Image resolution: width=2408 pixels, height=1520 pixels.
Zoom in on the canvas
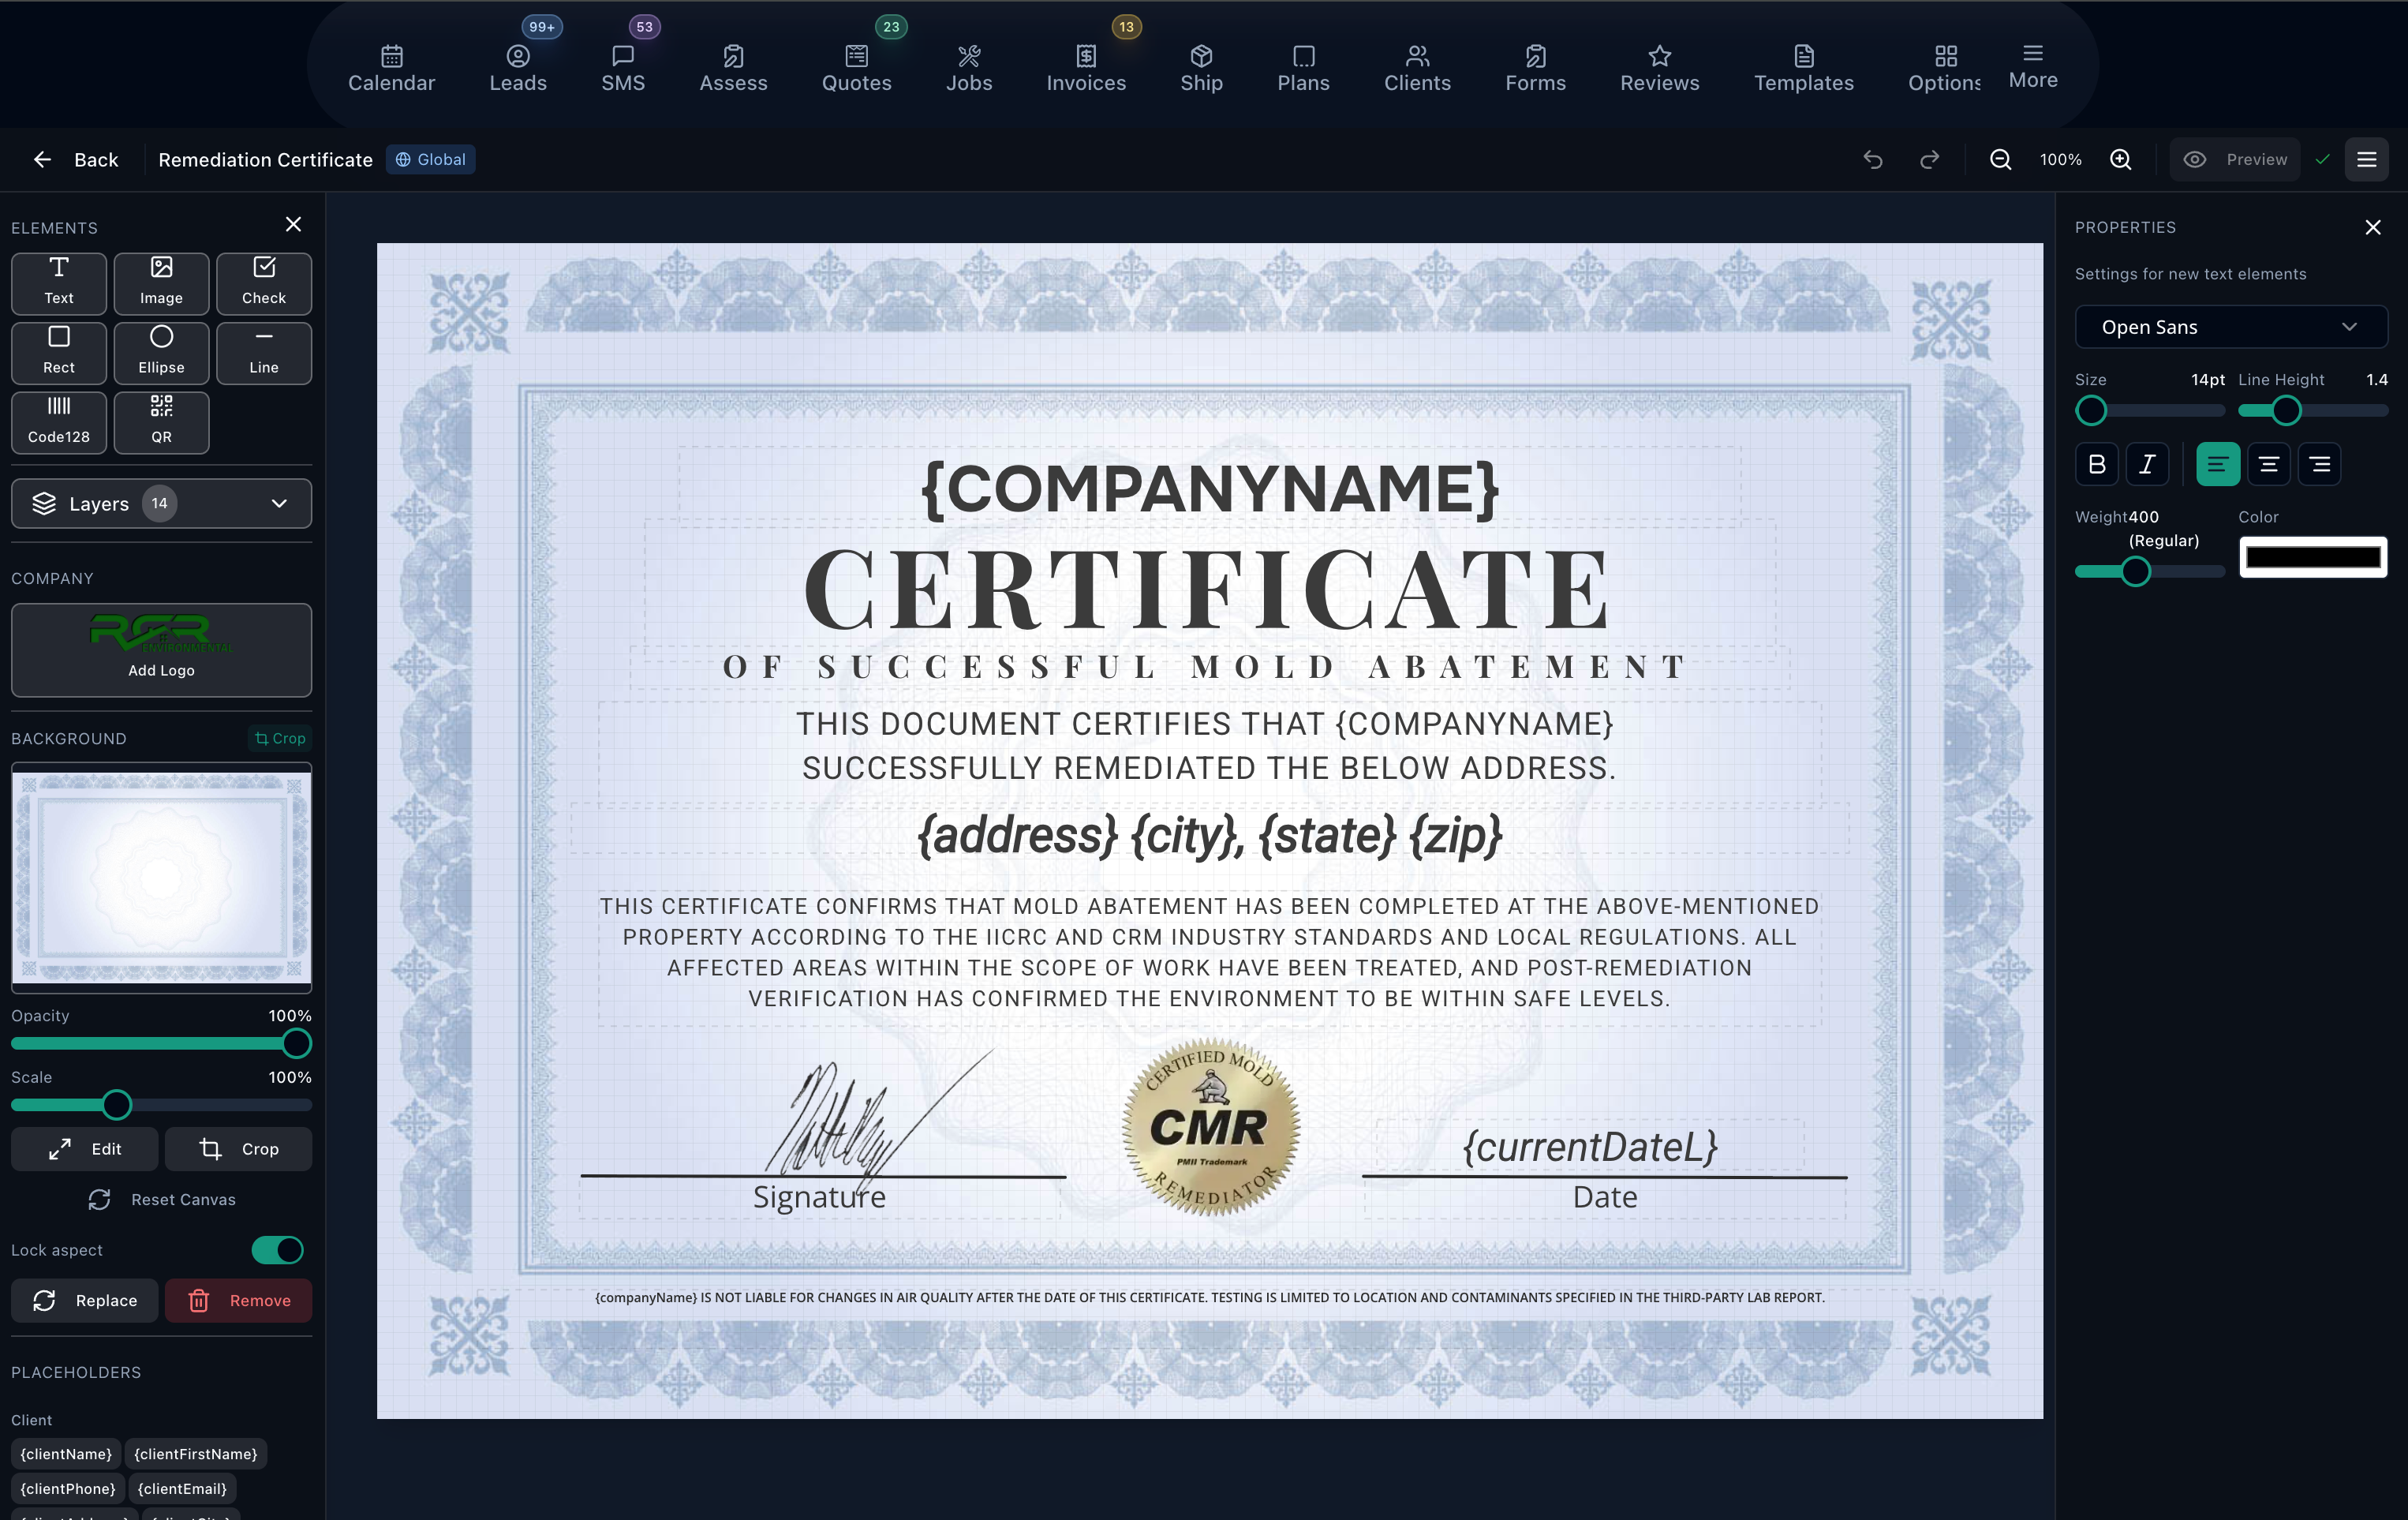pyautogui.click(x=2121, y=160)
